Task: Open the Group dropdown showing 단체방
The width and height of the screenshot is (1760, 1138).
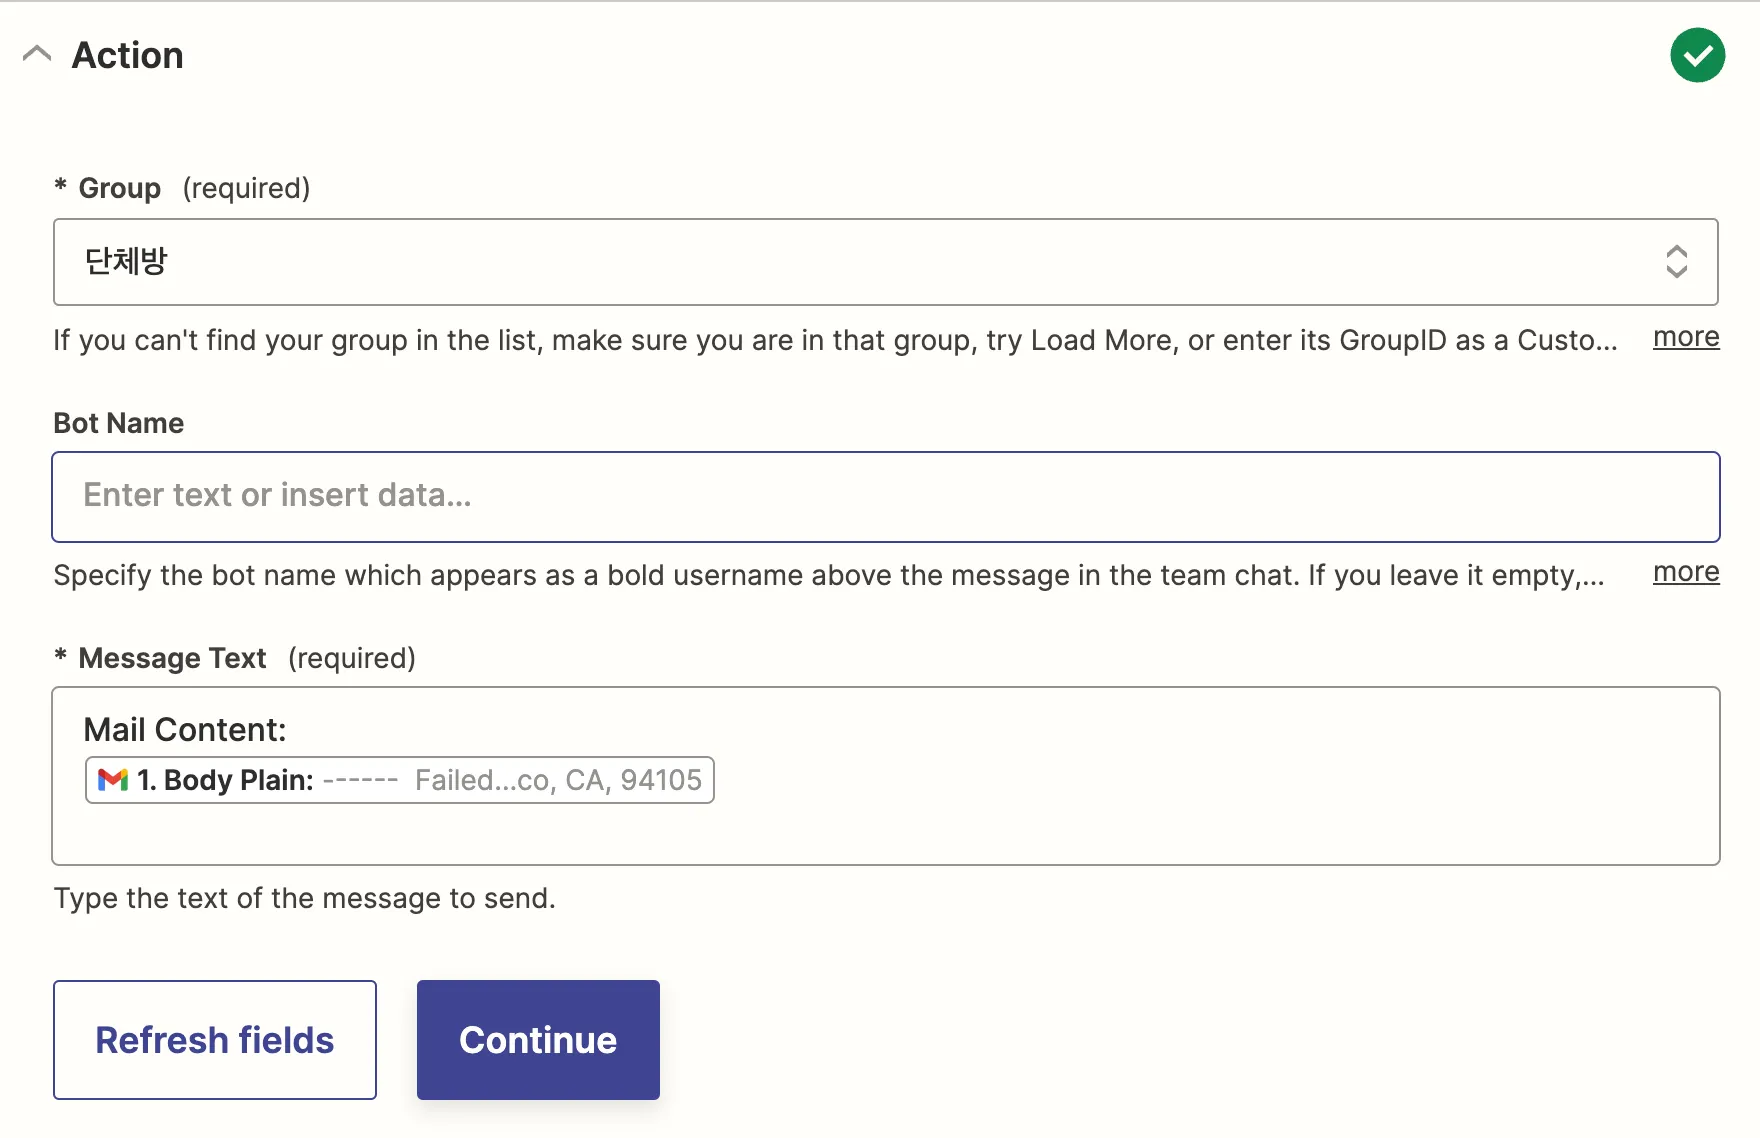Action: click(860, 262)
